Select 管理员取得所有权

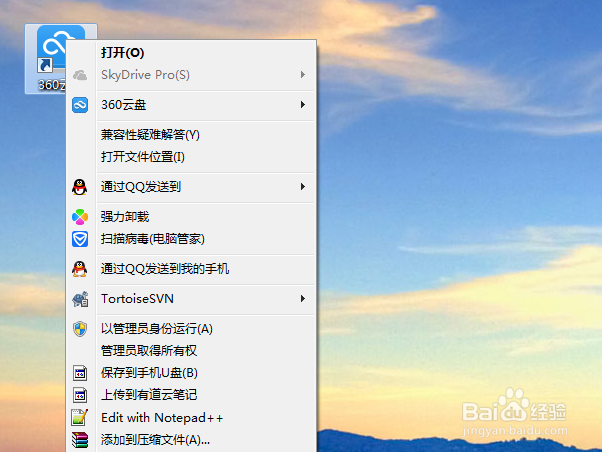[191, 351]
